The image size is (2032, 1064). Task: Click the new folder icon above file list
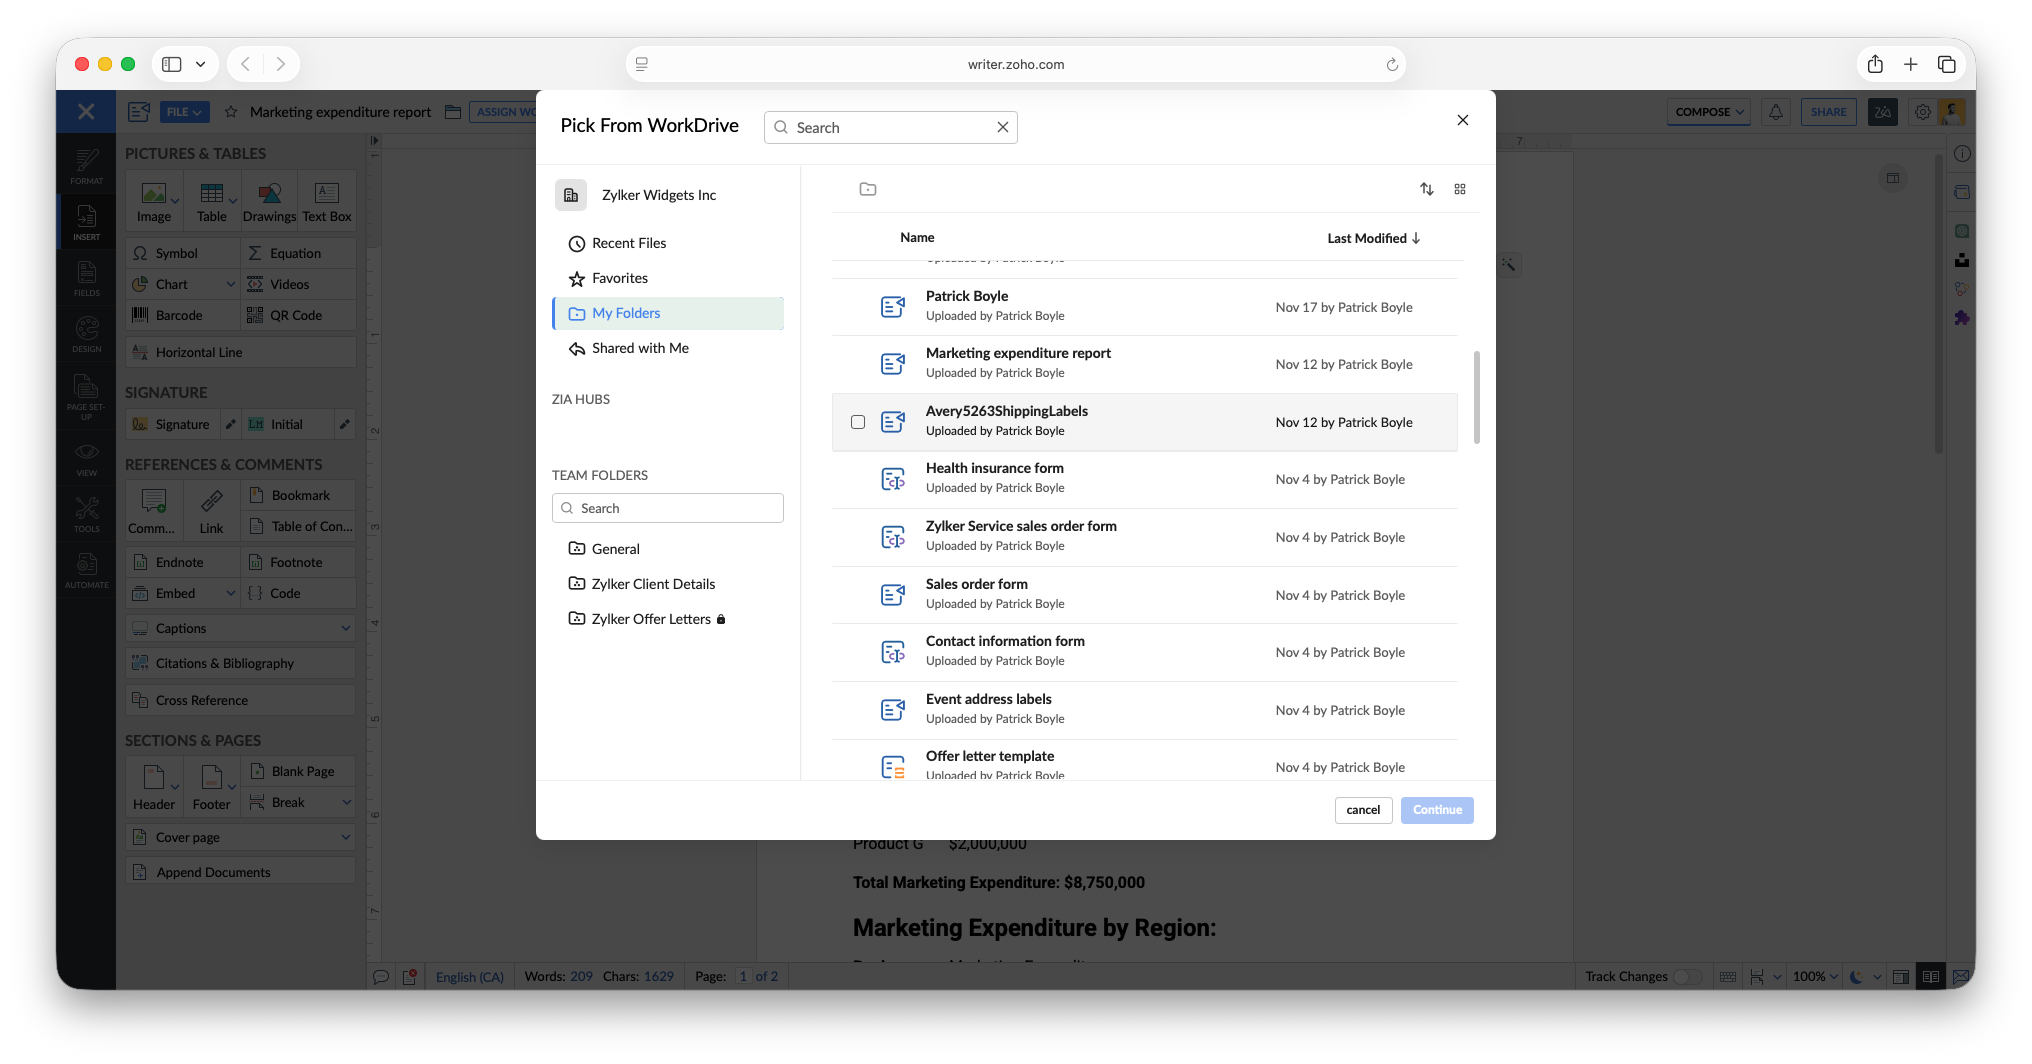point(868,189)
